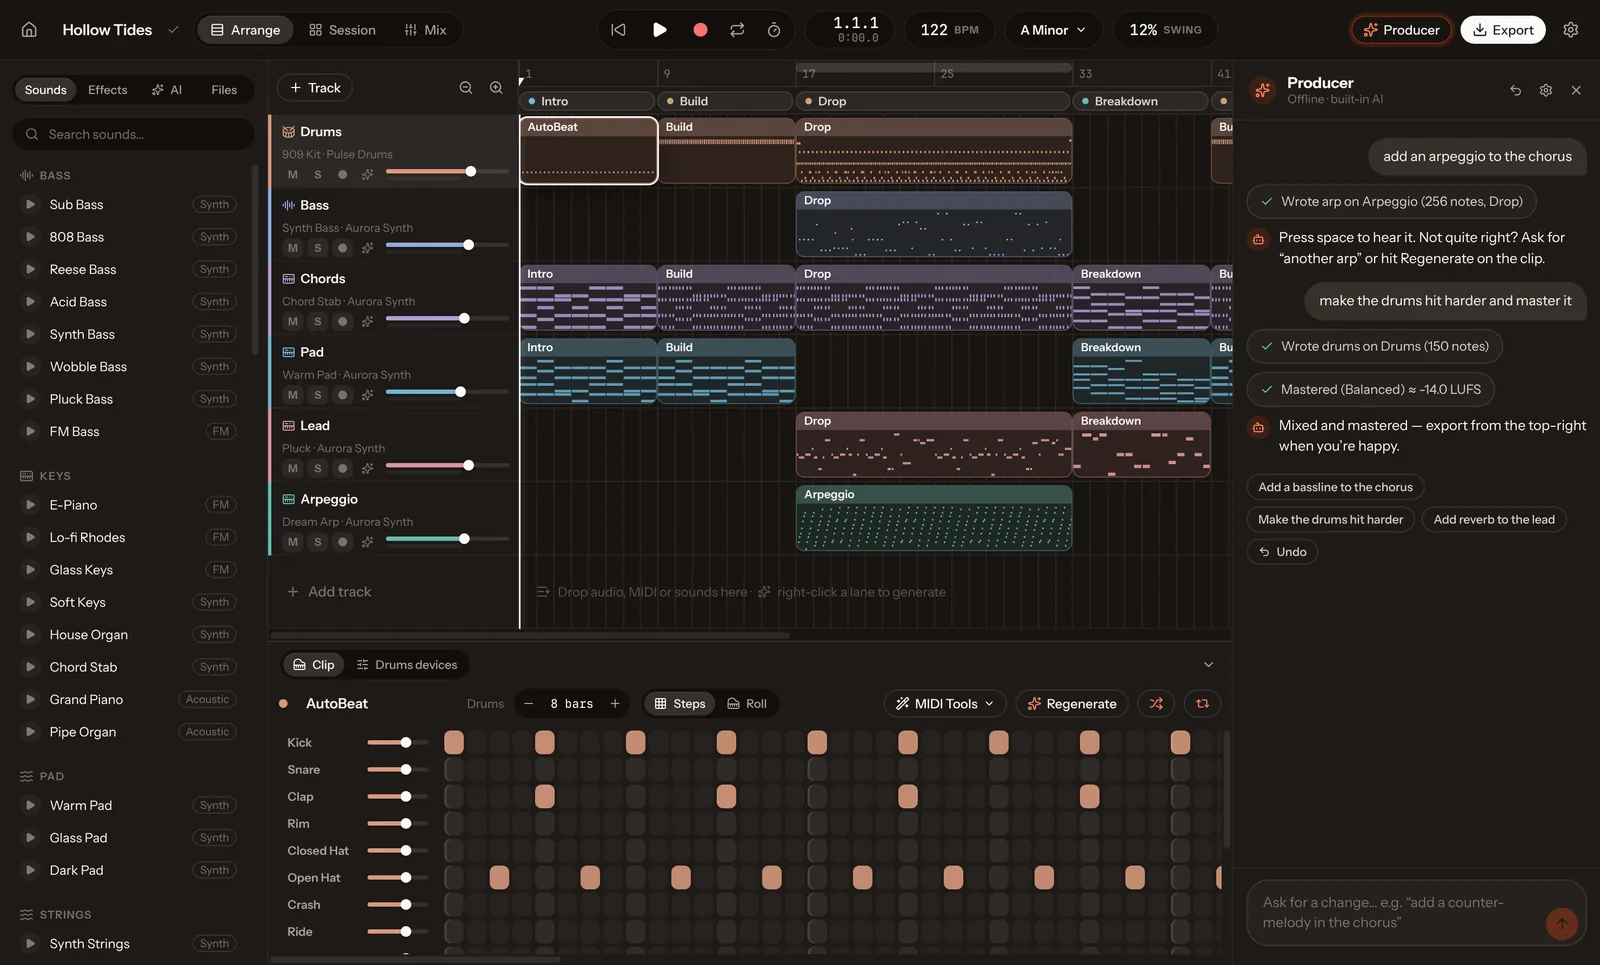Click the Export button

coord(1503,30)
